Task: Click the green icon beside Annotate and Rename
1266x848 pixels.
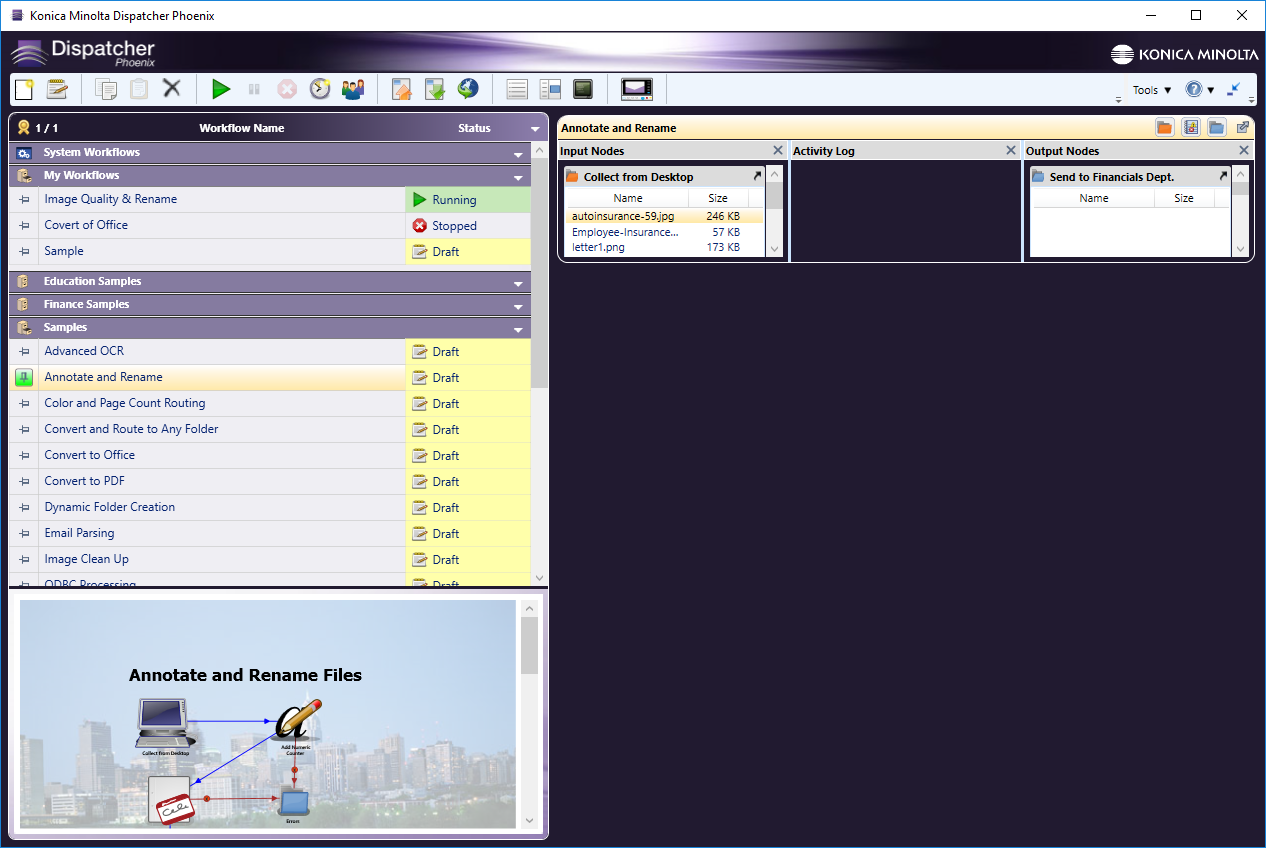Action: [24, 377]
